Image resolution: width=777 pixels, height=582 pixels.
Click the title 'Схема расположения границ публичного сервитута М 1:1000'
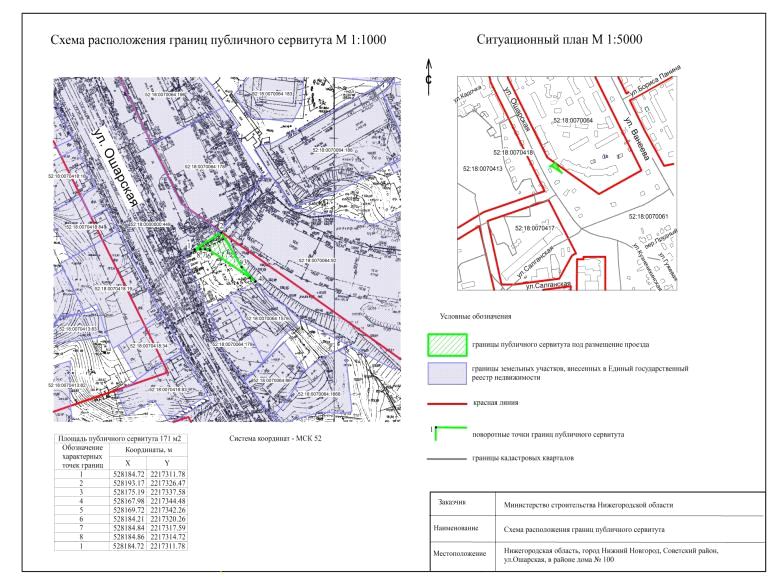pyautogui.click(x=218, y=40)
